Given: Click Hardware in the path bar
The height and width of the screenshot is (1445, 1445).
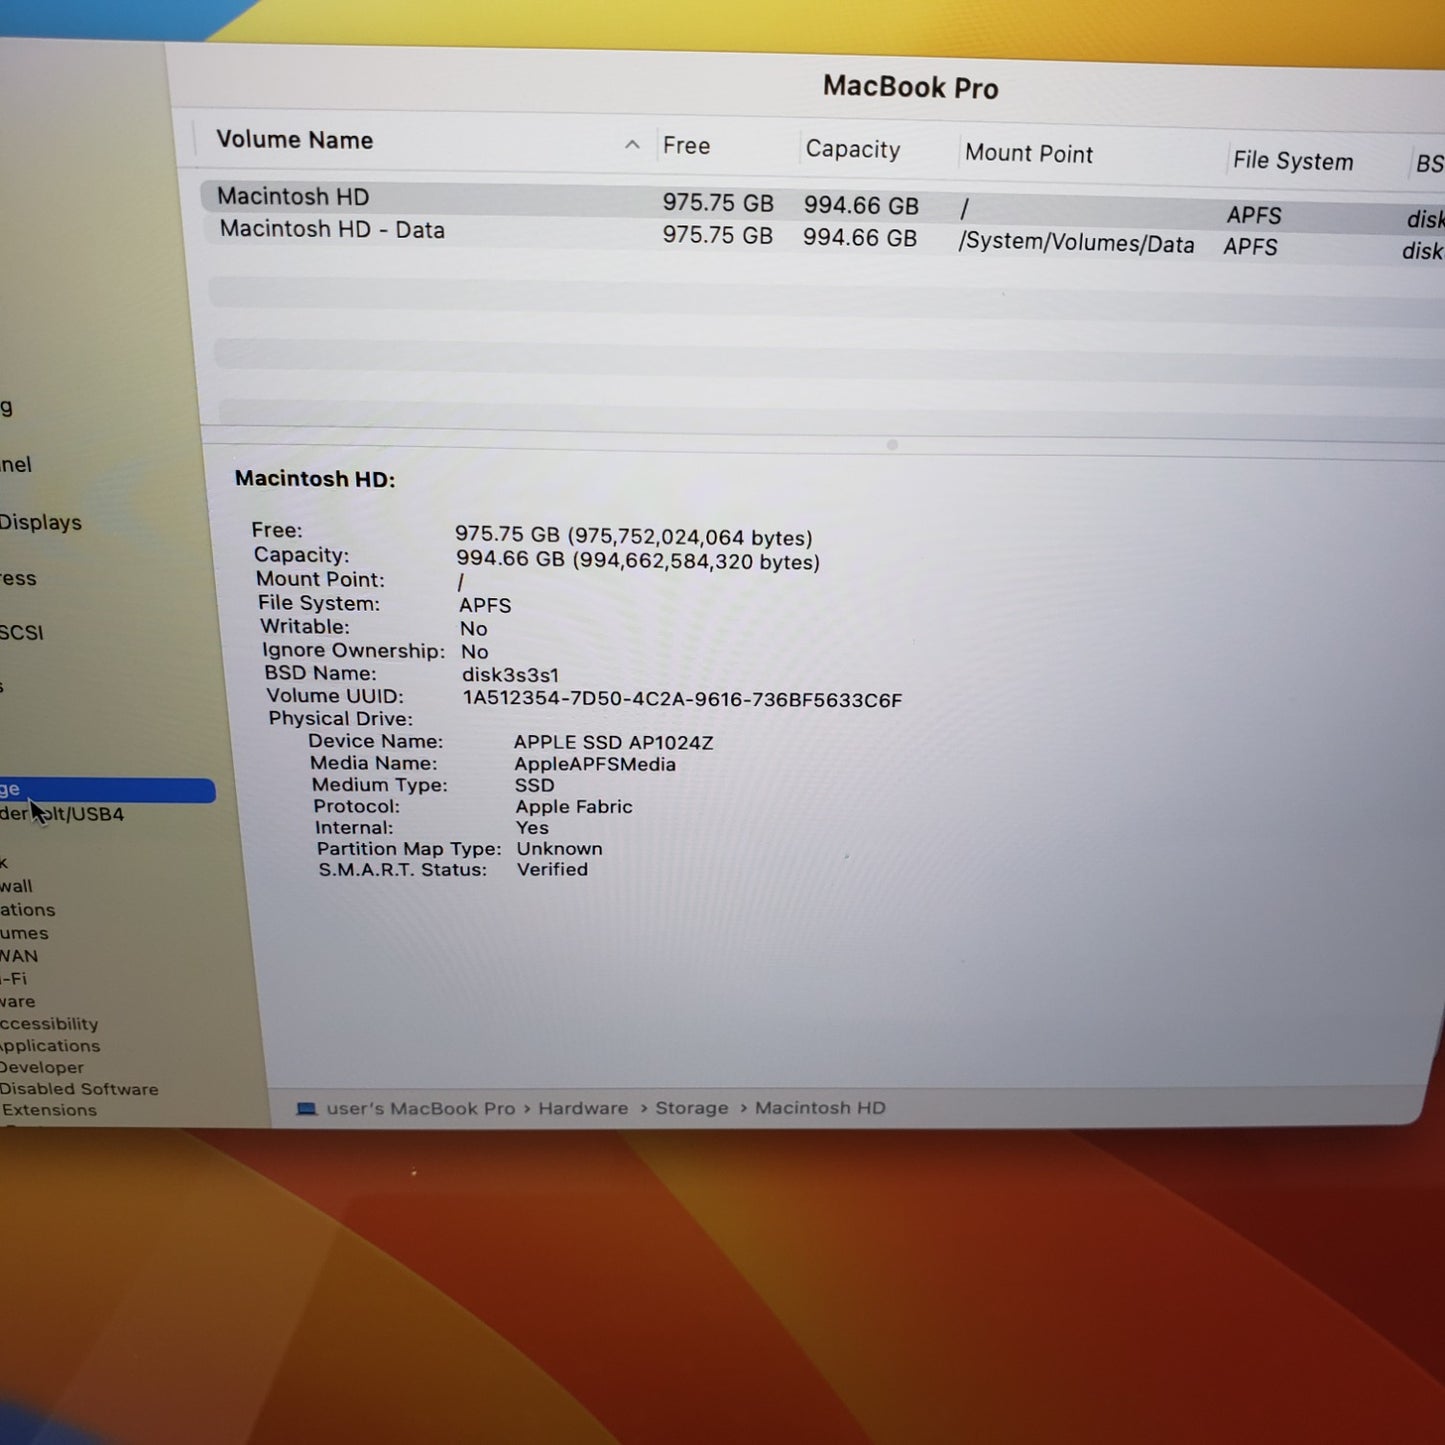Looking at the screenshot, I should 583,1108.
